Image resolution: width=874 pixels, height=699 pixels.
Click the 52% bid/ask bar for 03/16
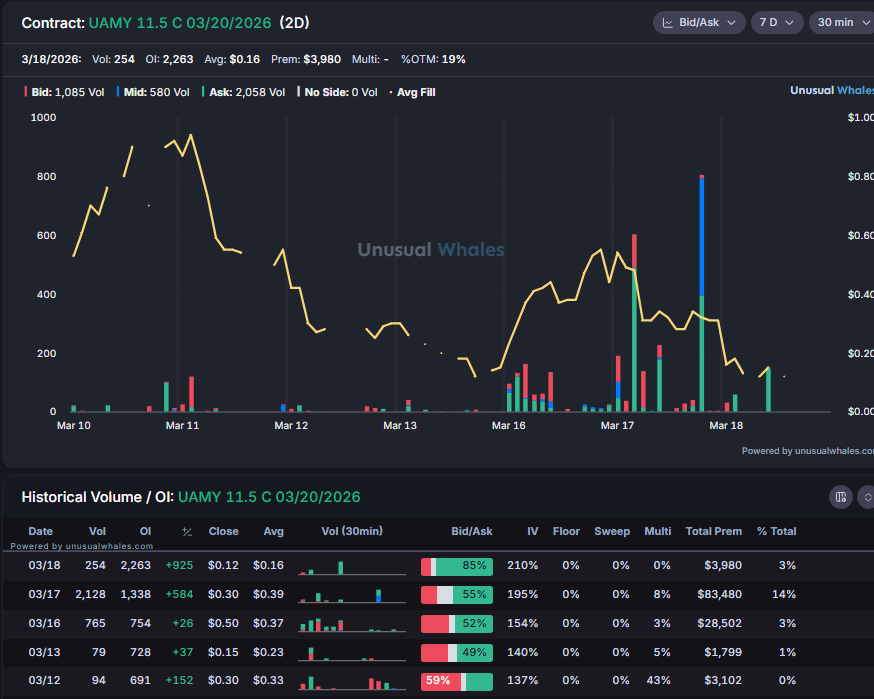457,624
